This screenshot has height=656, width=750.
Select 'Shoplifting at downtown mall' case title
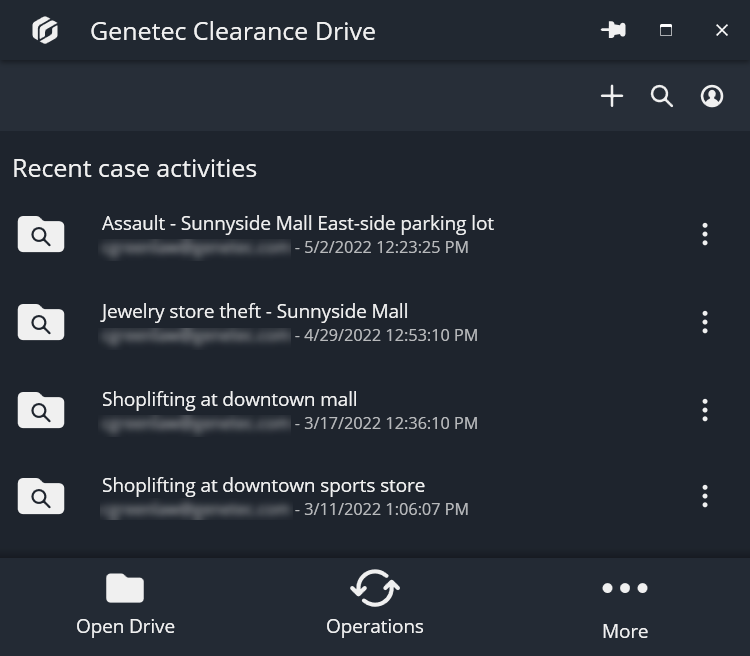tap(229, 400)
